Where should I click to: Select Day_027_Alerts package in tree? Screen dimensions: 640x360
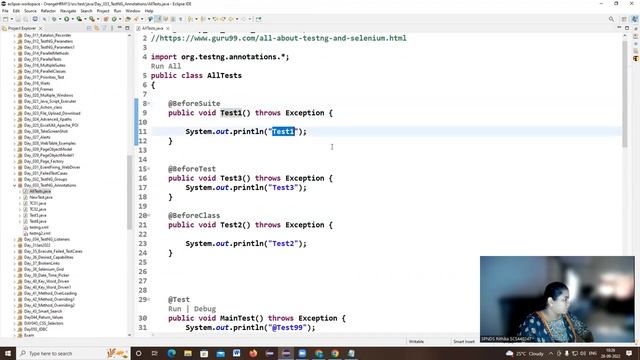[x=37, y=137]
